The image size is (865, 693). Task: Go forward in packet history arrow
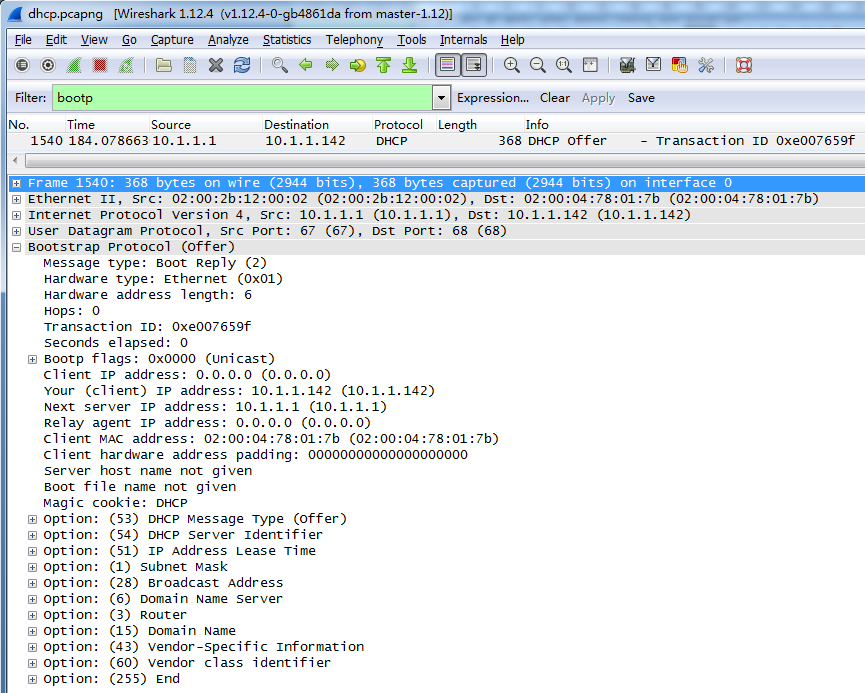[332, 65]
